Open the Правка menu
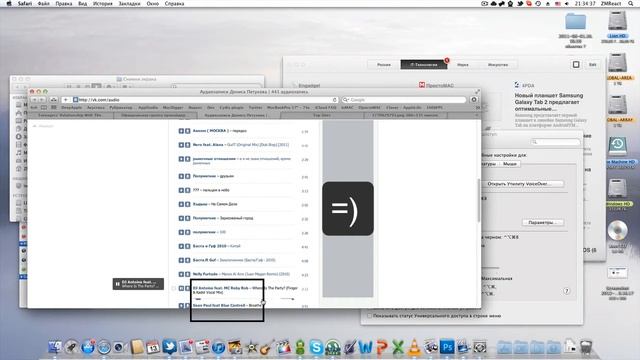The image size is (640, 360). 64,3
